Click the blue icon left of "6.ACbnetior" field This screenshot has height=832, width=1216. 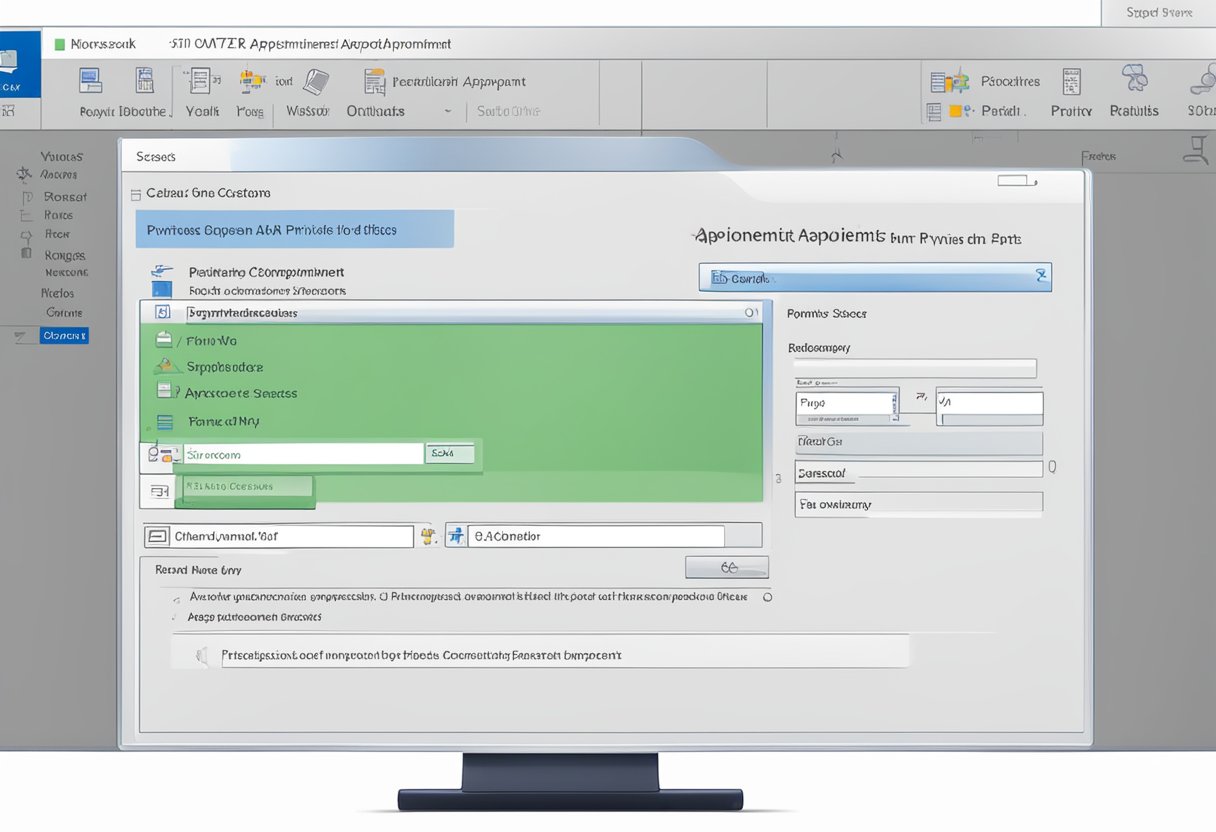tap(456, 536)
